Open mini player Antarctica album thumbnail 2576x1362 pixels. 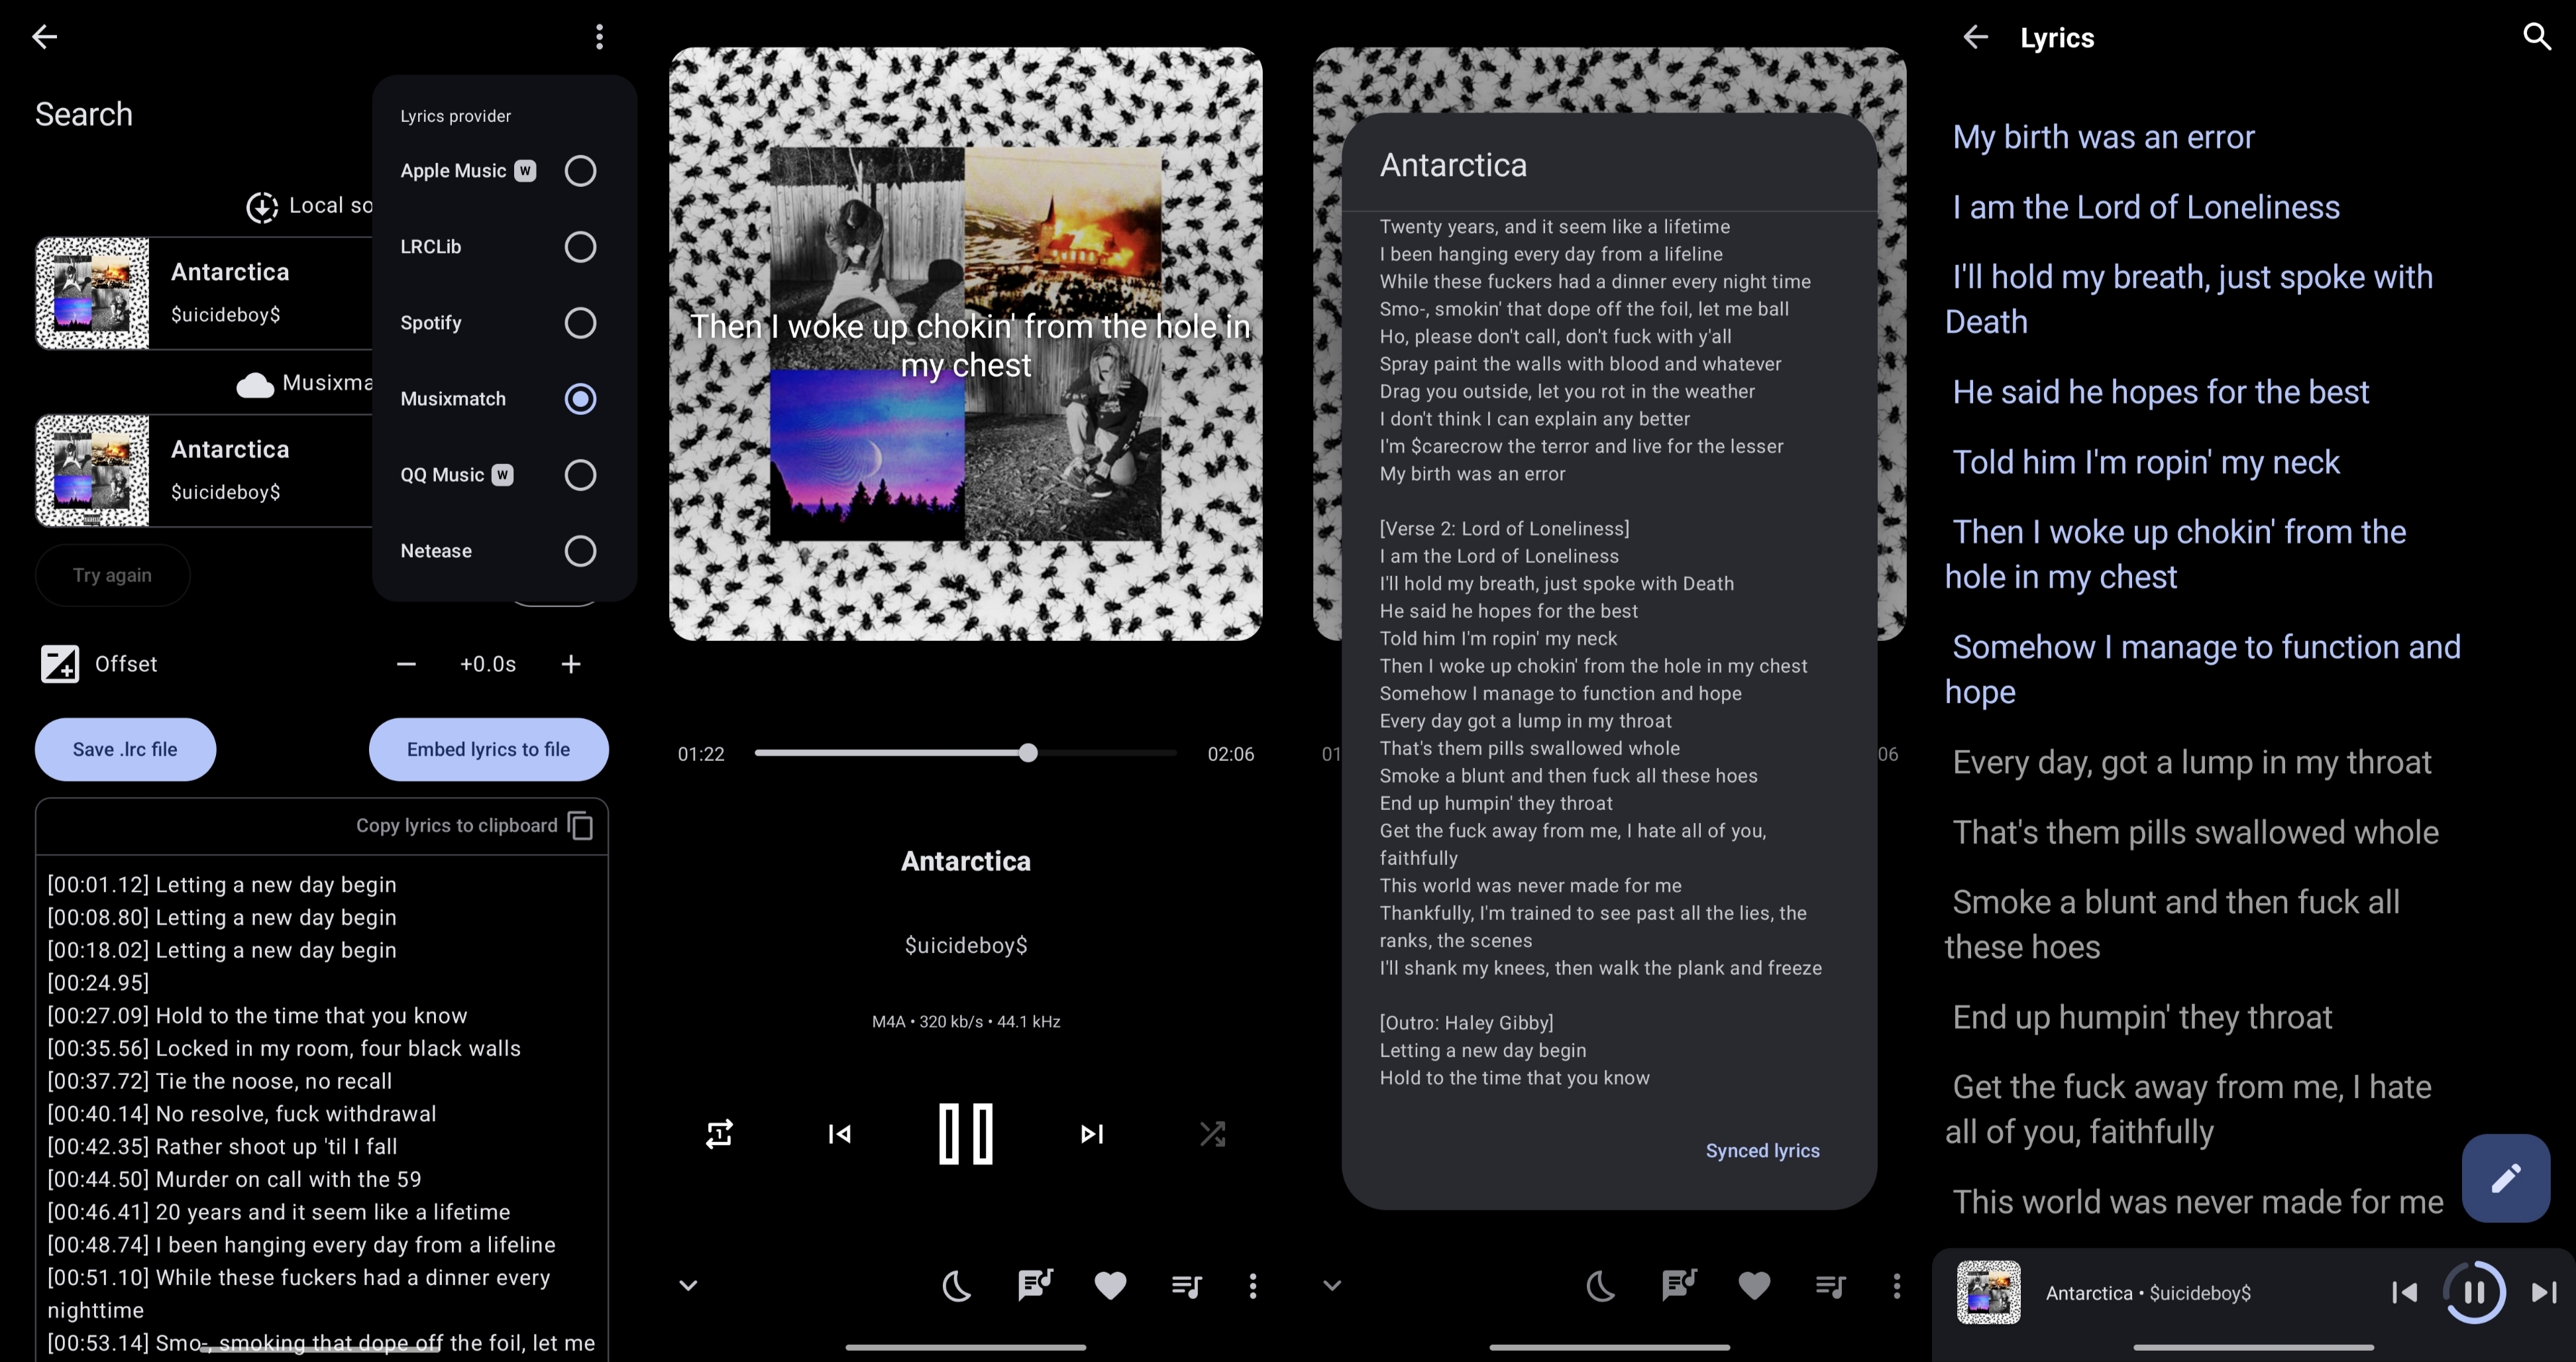[x=1988, y=1292]
